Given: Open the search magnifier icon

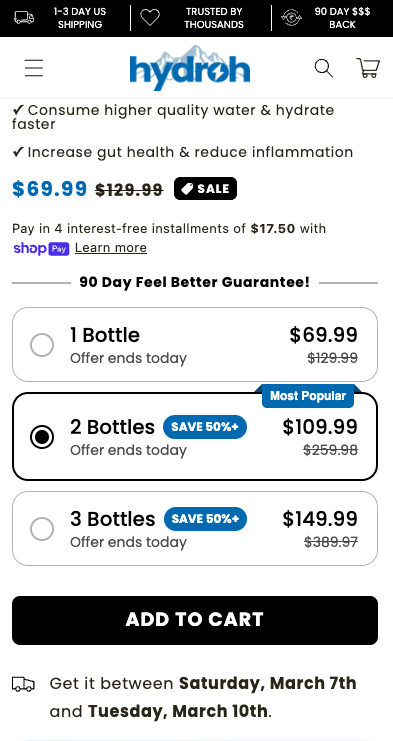Looking at the screenshot, I should pos(324,68).
